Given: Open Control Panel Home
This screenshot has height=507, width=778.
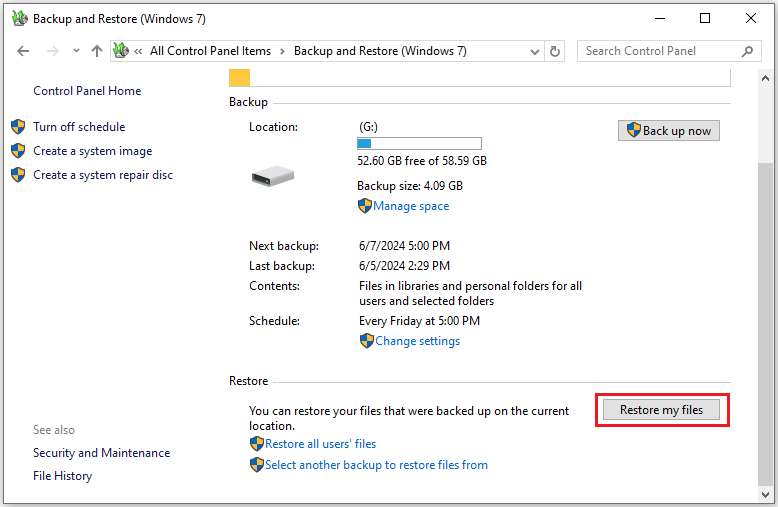Looking at the screenshot, I should tap(87, 91).
